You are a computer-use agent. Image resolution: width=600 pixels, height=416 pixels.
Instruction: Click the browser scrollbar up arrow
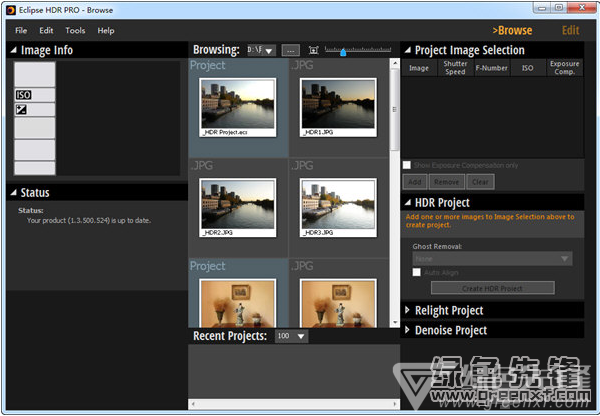point(395,62)
